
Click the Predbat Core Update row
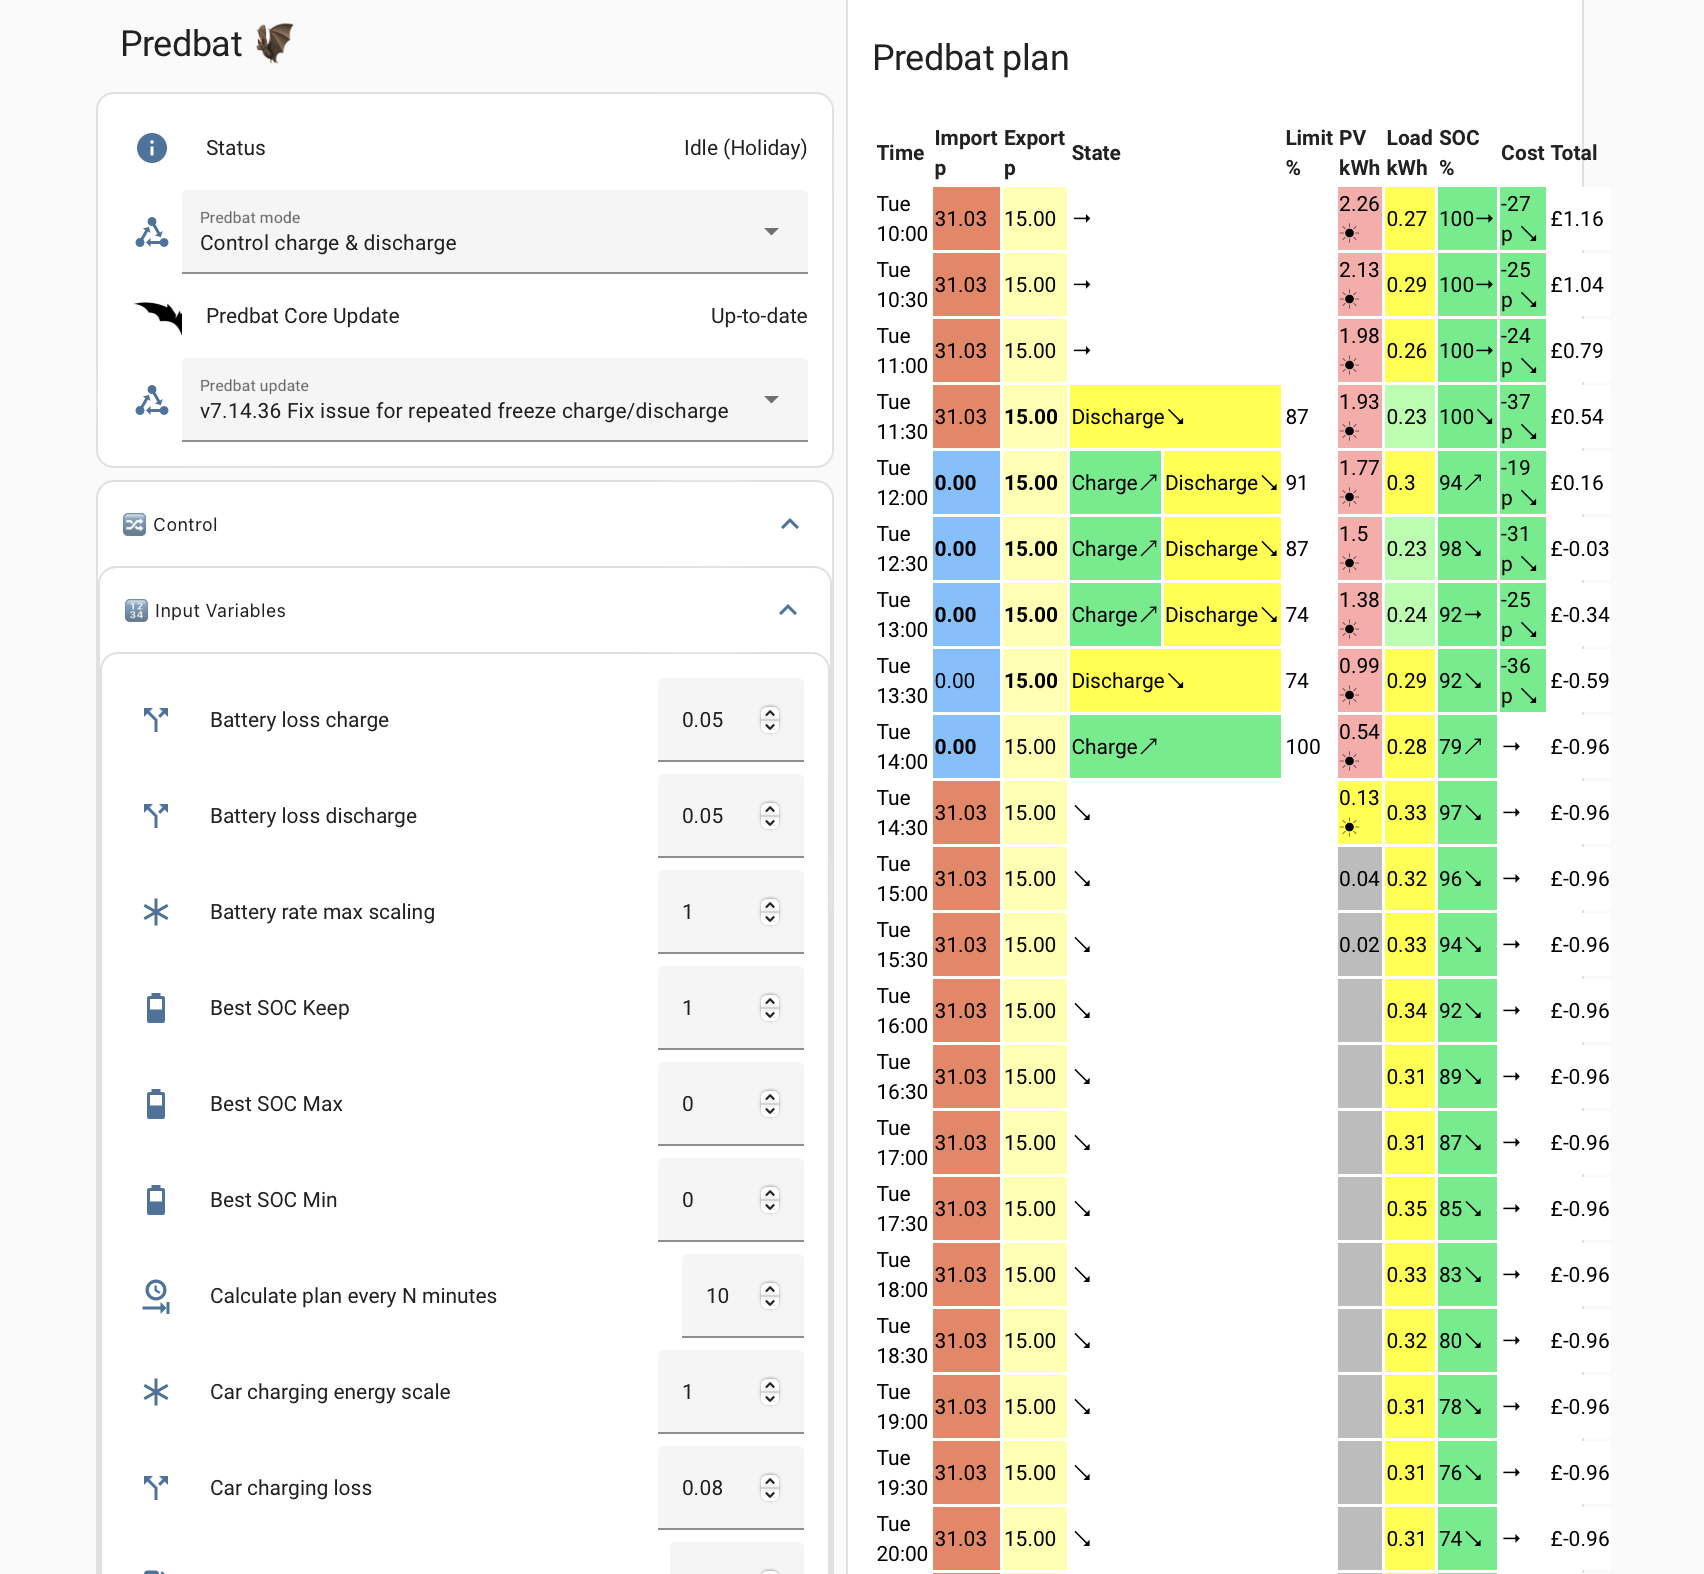(x=470, y=316)
